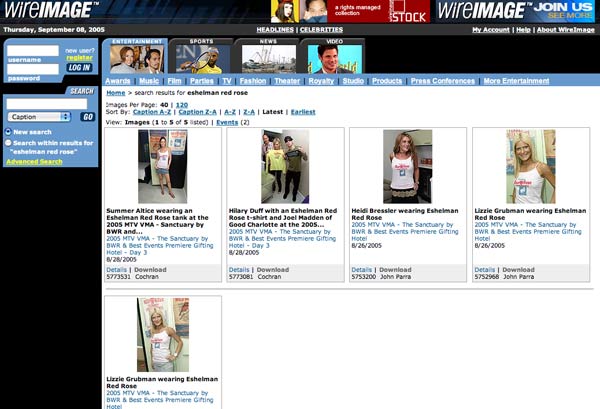Image resolution: width=600 pixels, height=409 pixels.
Task: Open Lizzie Grubman thumbnail in second row
Action: tap(163, 335)
